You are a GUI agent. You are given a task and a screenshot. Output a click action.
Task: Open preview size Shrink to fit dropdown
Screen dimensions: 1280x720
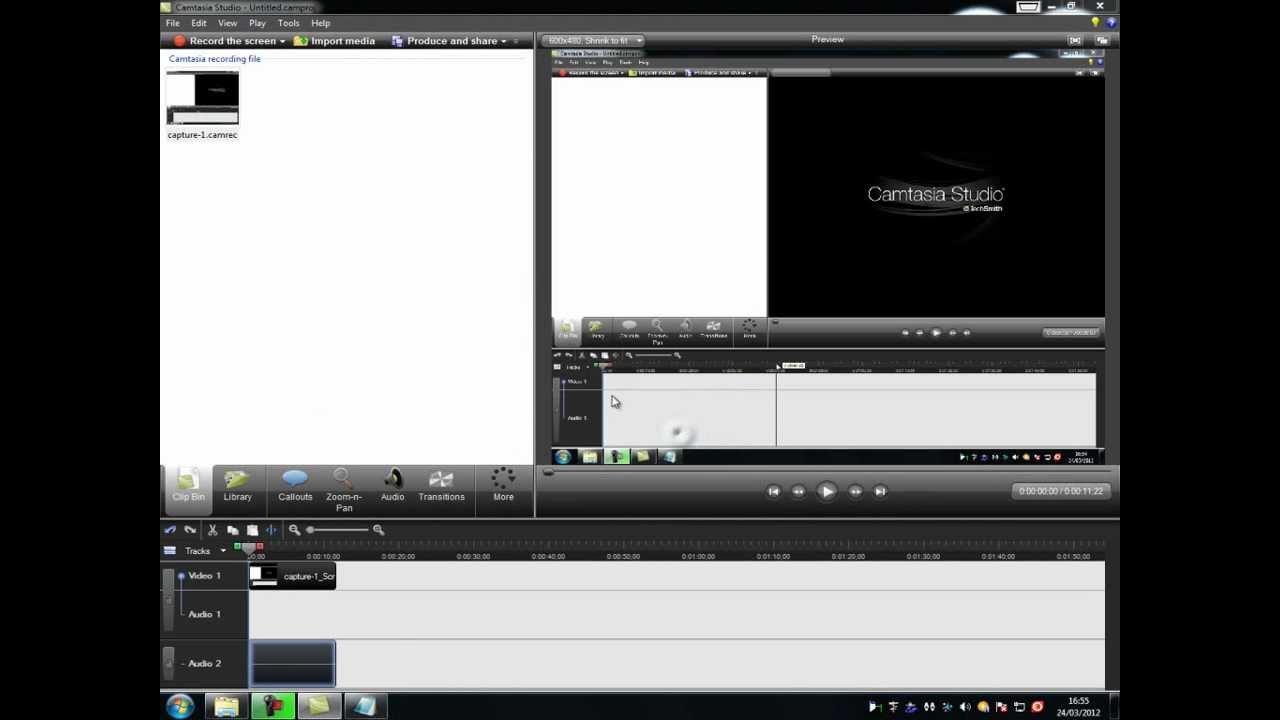(594, 41)
